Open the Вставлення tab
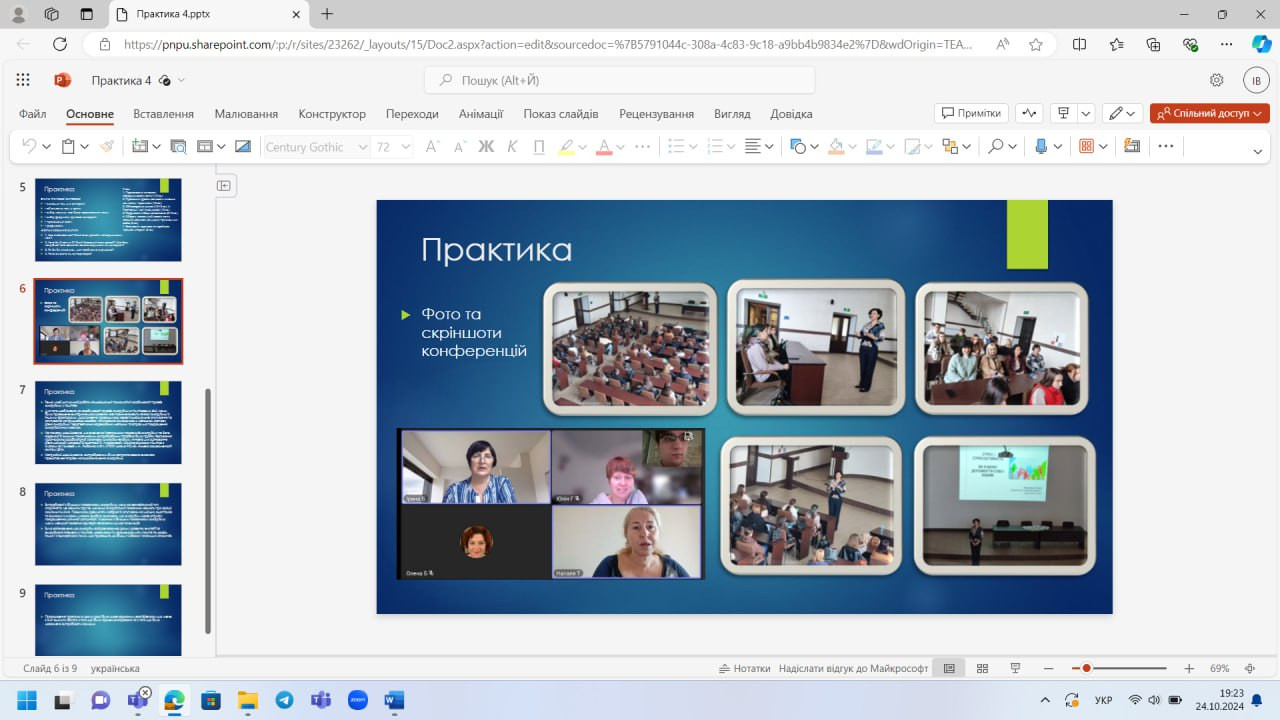The image size is (1280, 720). coord(163,114)
